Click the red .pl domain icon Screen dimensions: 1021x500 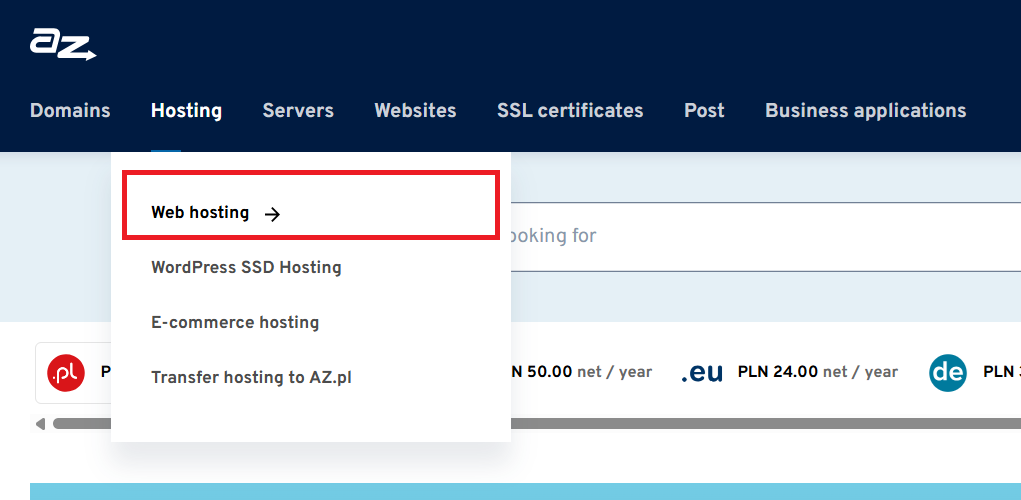coord(66,372)
